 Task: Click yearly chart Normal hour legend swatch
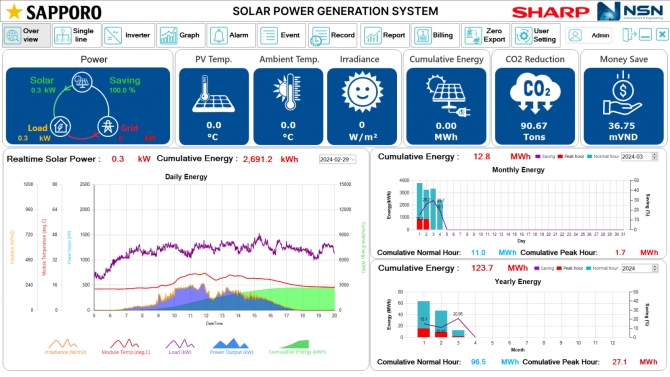589,268
